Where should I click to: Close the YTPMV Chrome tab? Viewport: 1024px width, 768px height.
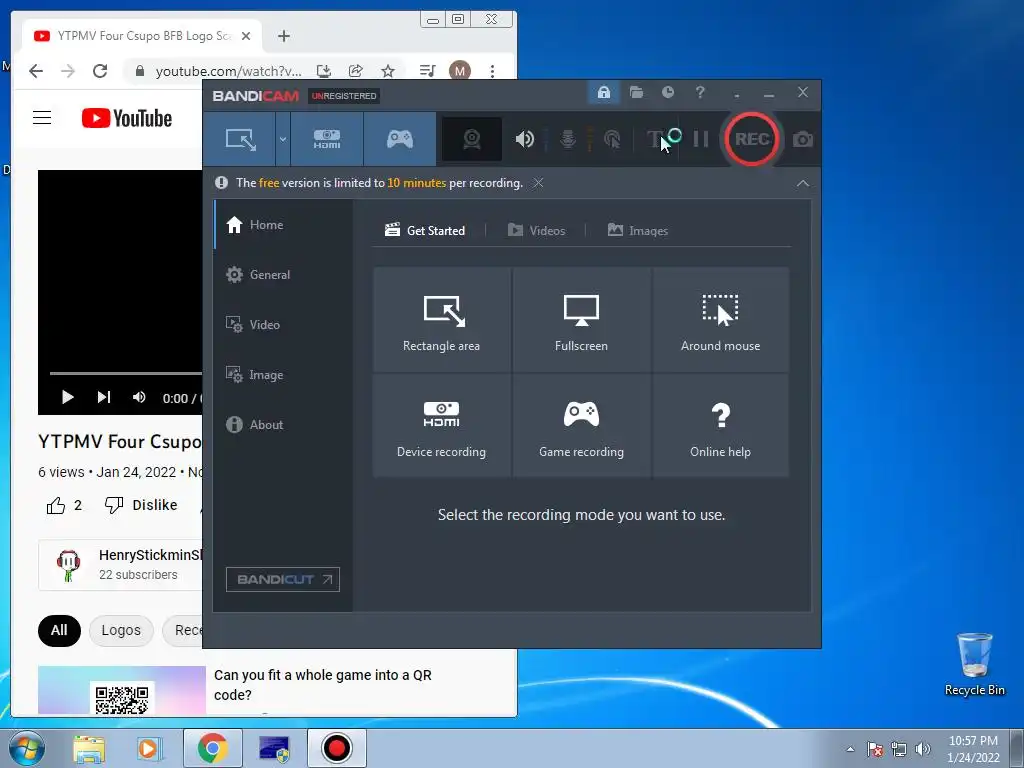click(x=246, y=36)
